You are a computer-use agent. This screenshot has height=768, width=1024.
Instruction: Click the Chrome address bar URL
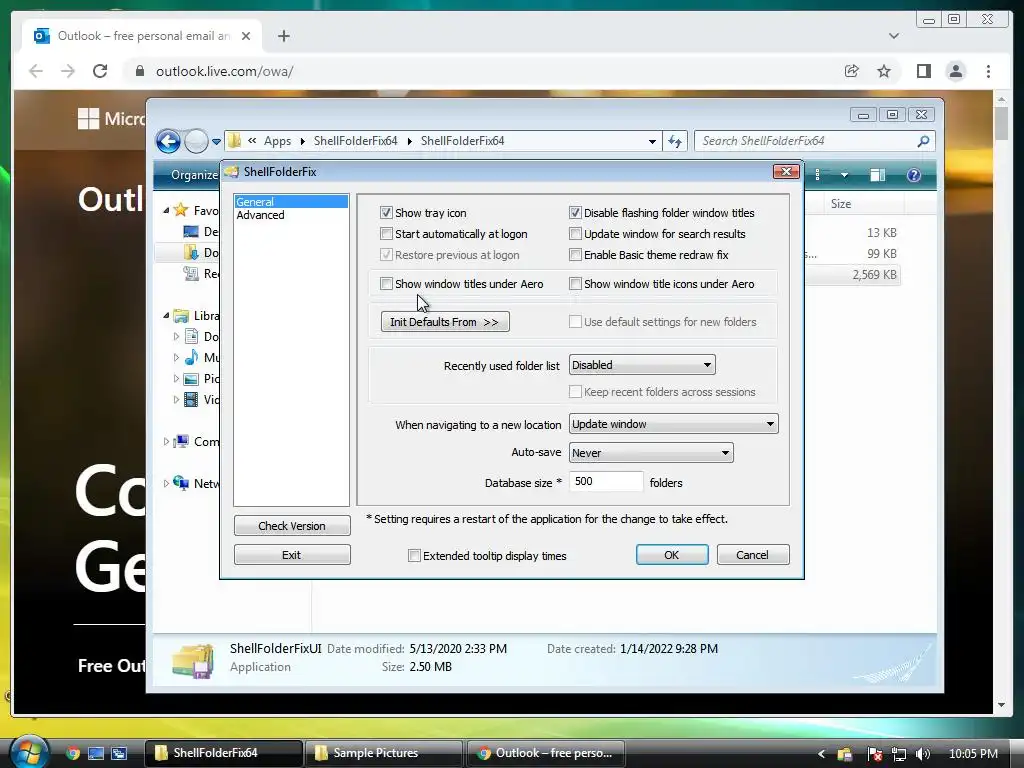coord(225,71)
